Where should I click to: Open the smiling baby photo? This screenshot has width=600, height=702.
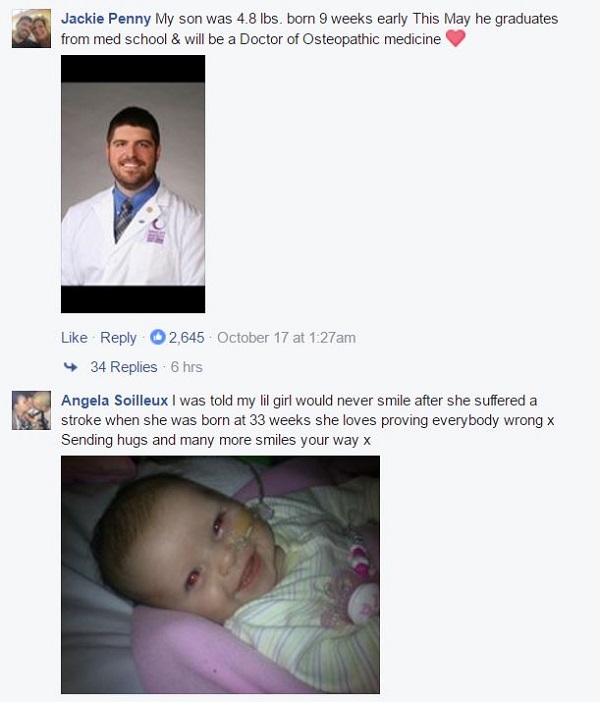220,574
